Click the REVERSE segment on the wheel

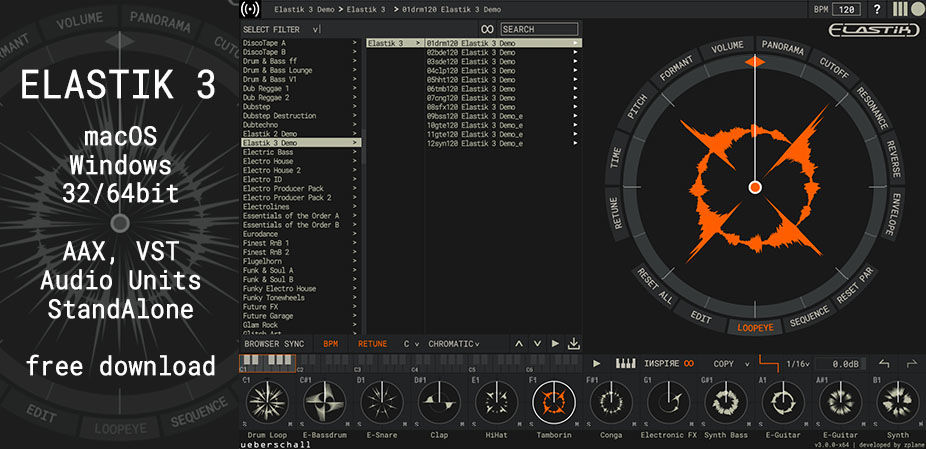click(892, 158)
